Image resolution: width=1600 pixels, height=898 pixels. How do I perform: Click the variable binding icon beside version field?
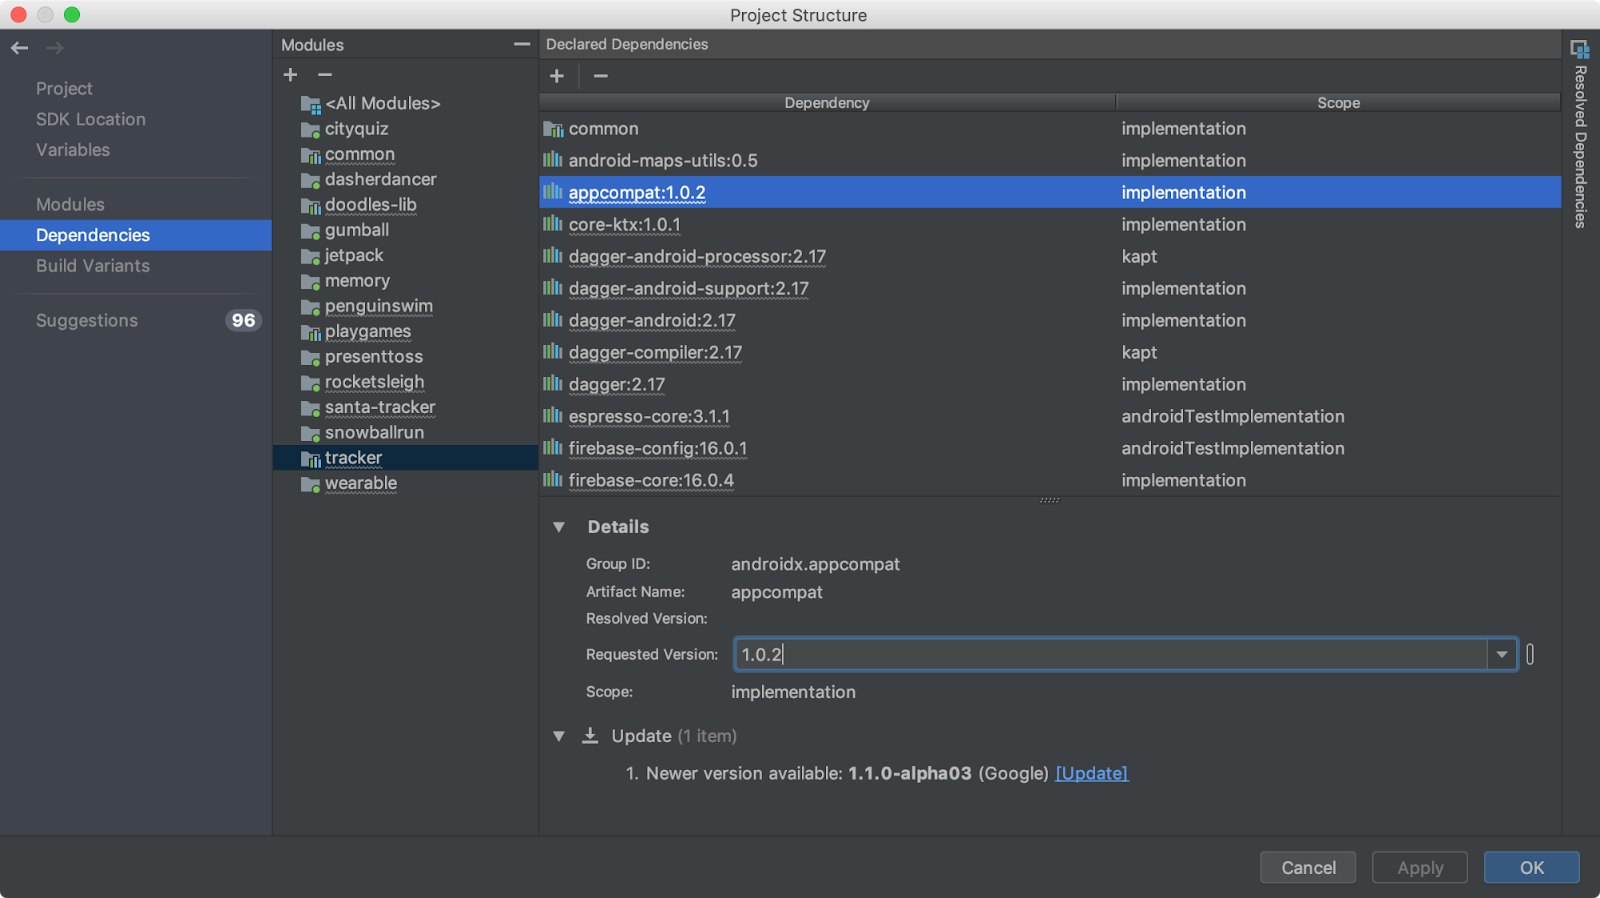click(1530, 655)
